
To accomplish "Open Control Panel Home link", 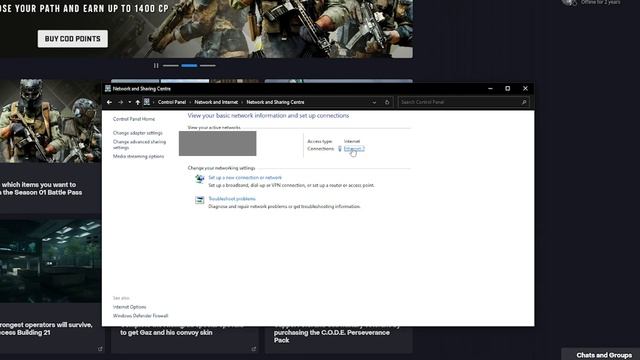I will coord(134,119).
